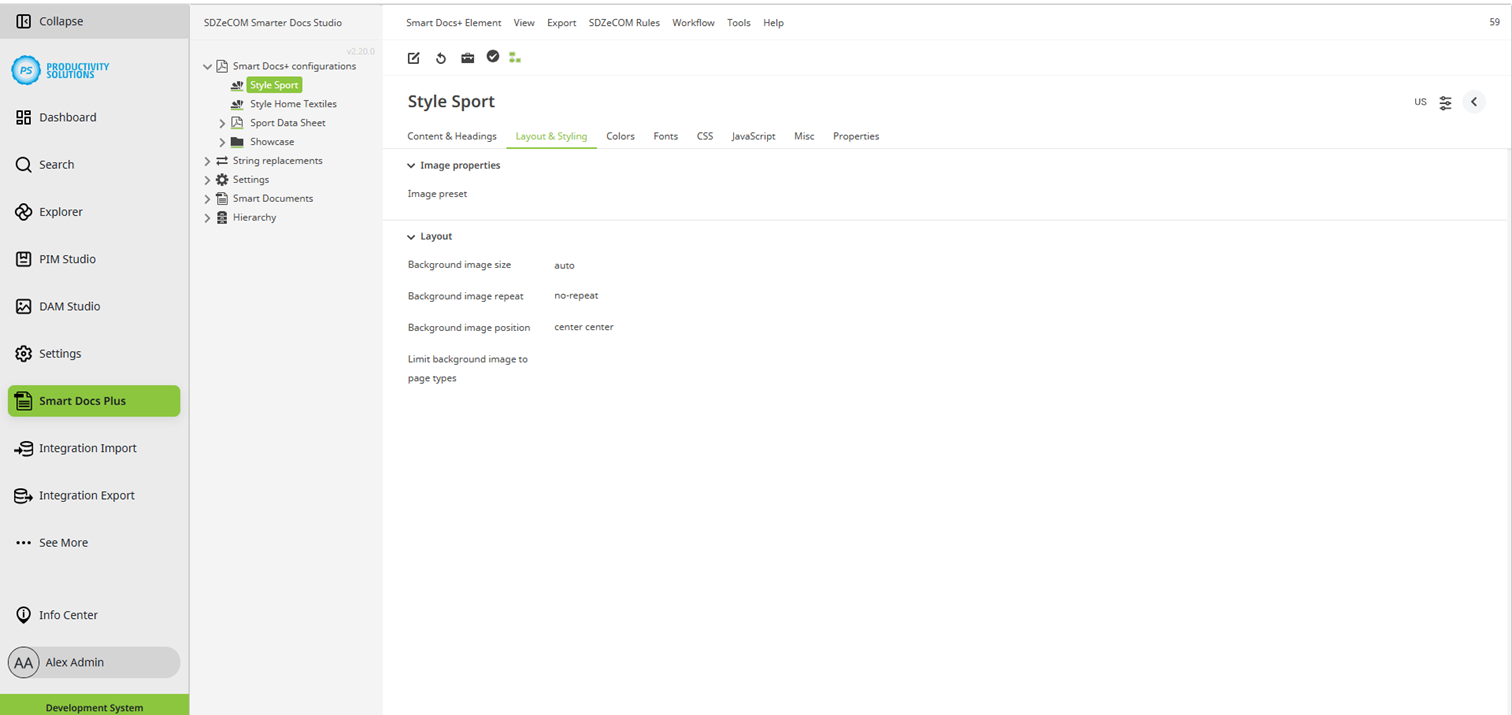Expand the String replacements node

pos(208,161)
